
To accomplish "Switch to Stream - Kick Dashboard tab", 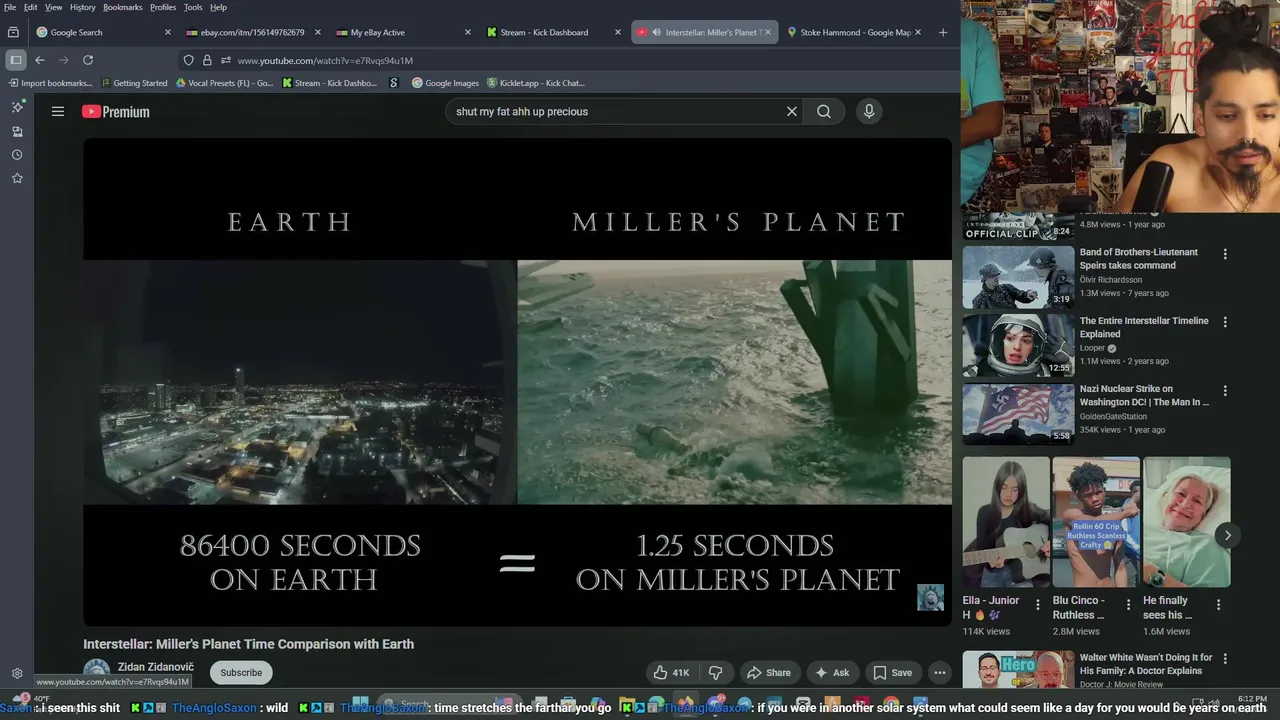I will (555, 32).
